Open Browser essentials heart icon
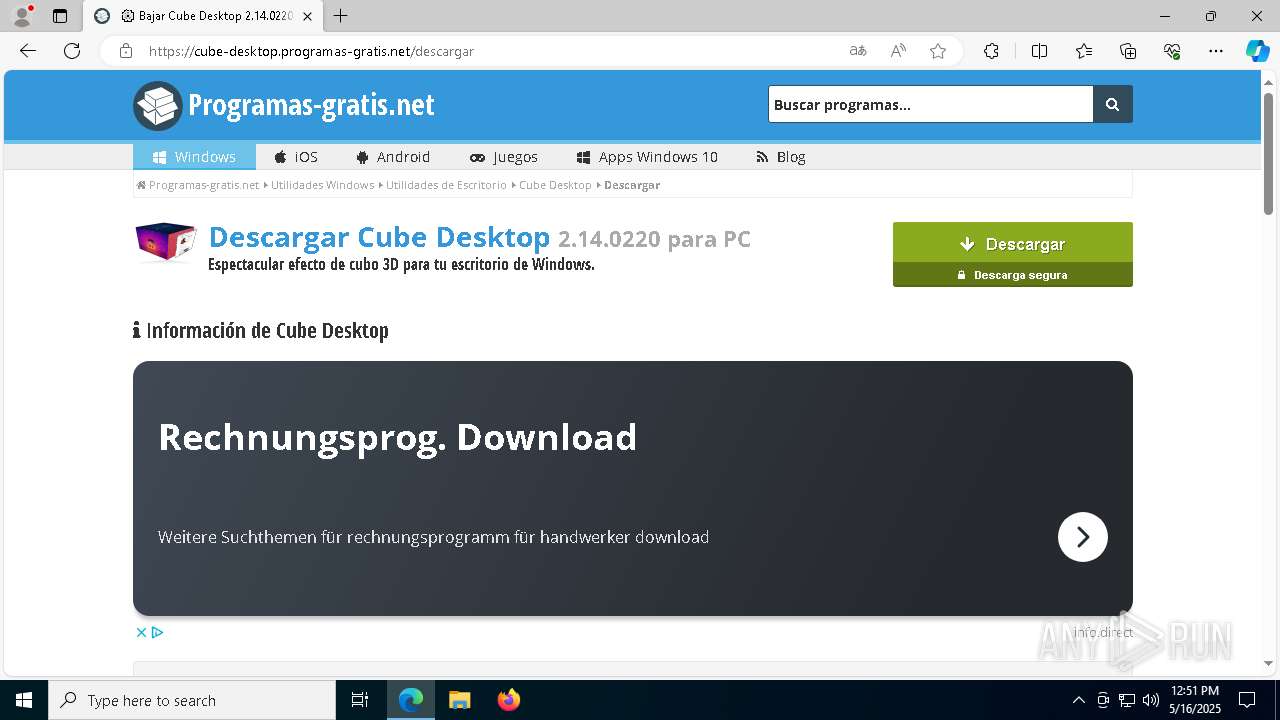1280x720 pixels. [1172, 51]
